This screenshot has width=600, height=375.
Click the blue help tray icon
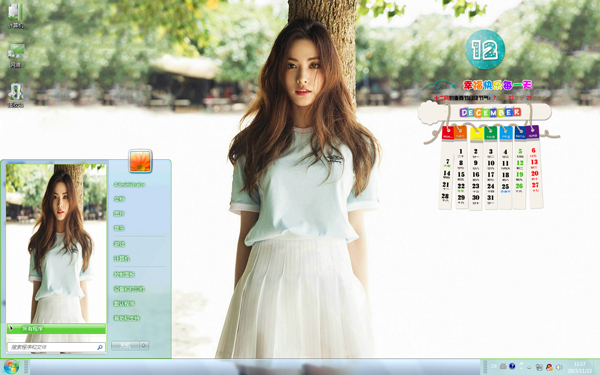(512, 366)
